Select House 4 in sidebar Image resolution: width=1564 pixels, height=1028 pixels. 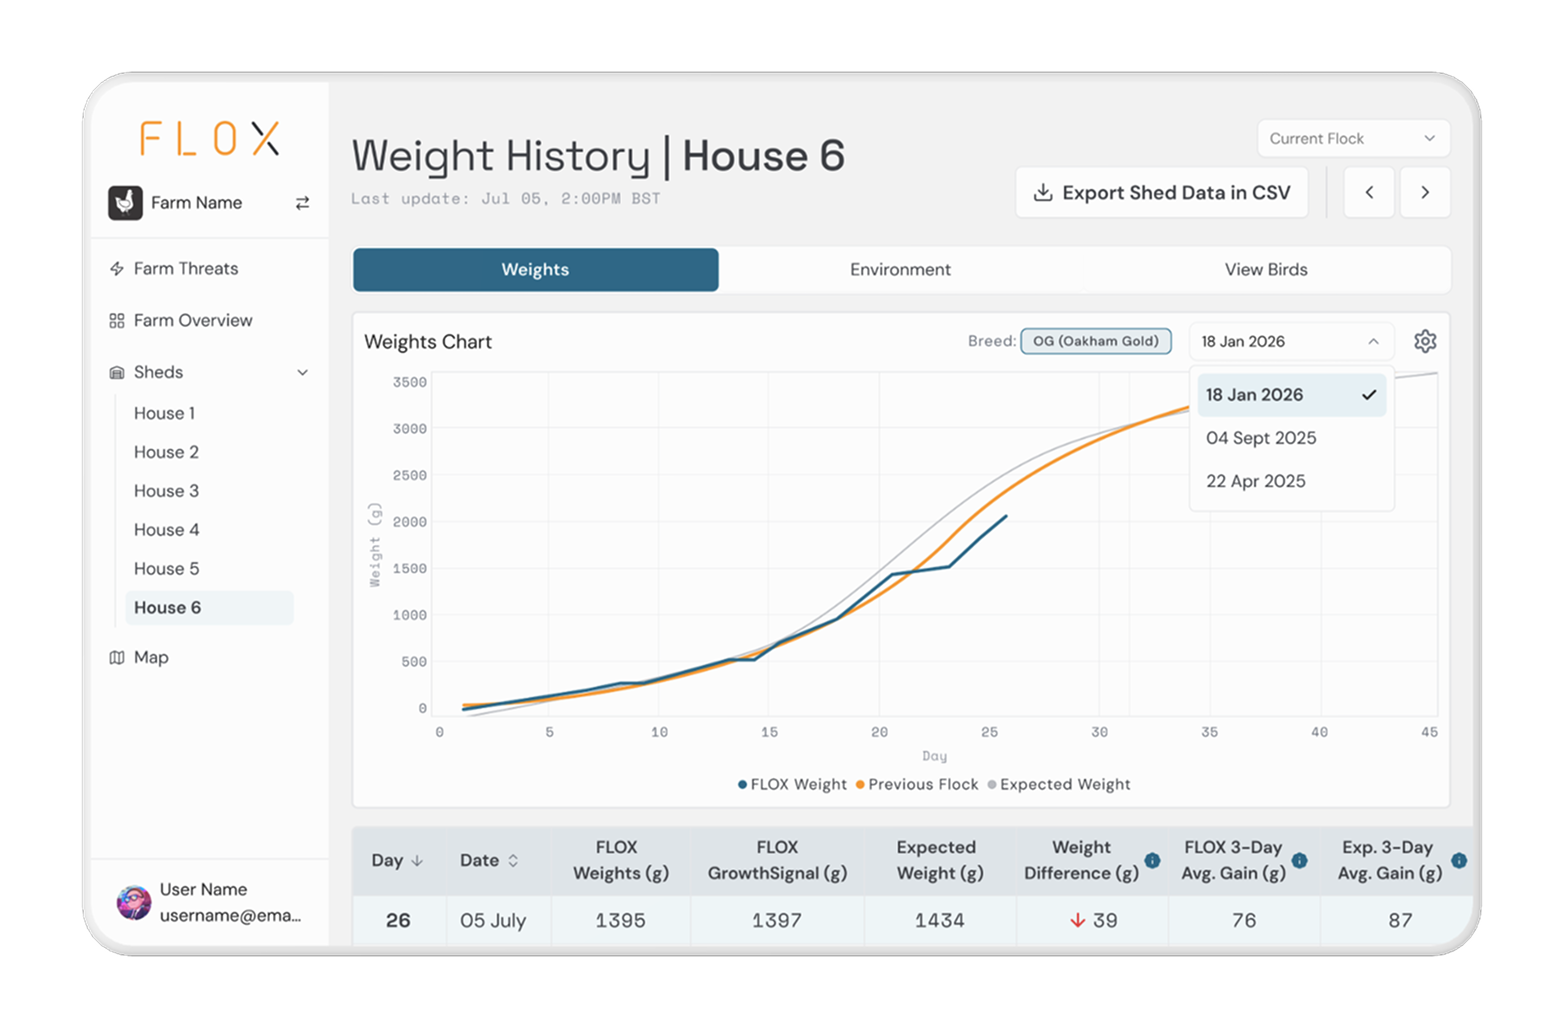tap(167, 530)
